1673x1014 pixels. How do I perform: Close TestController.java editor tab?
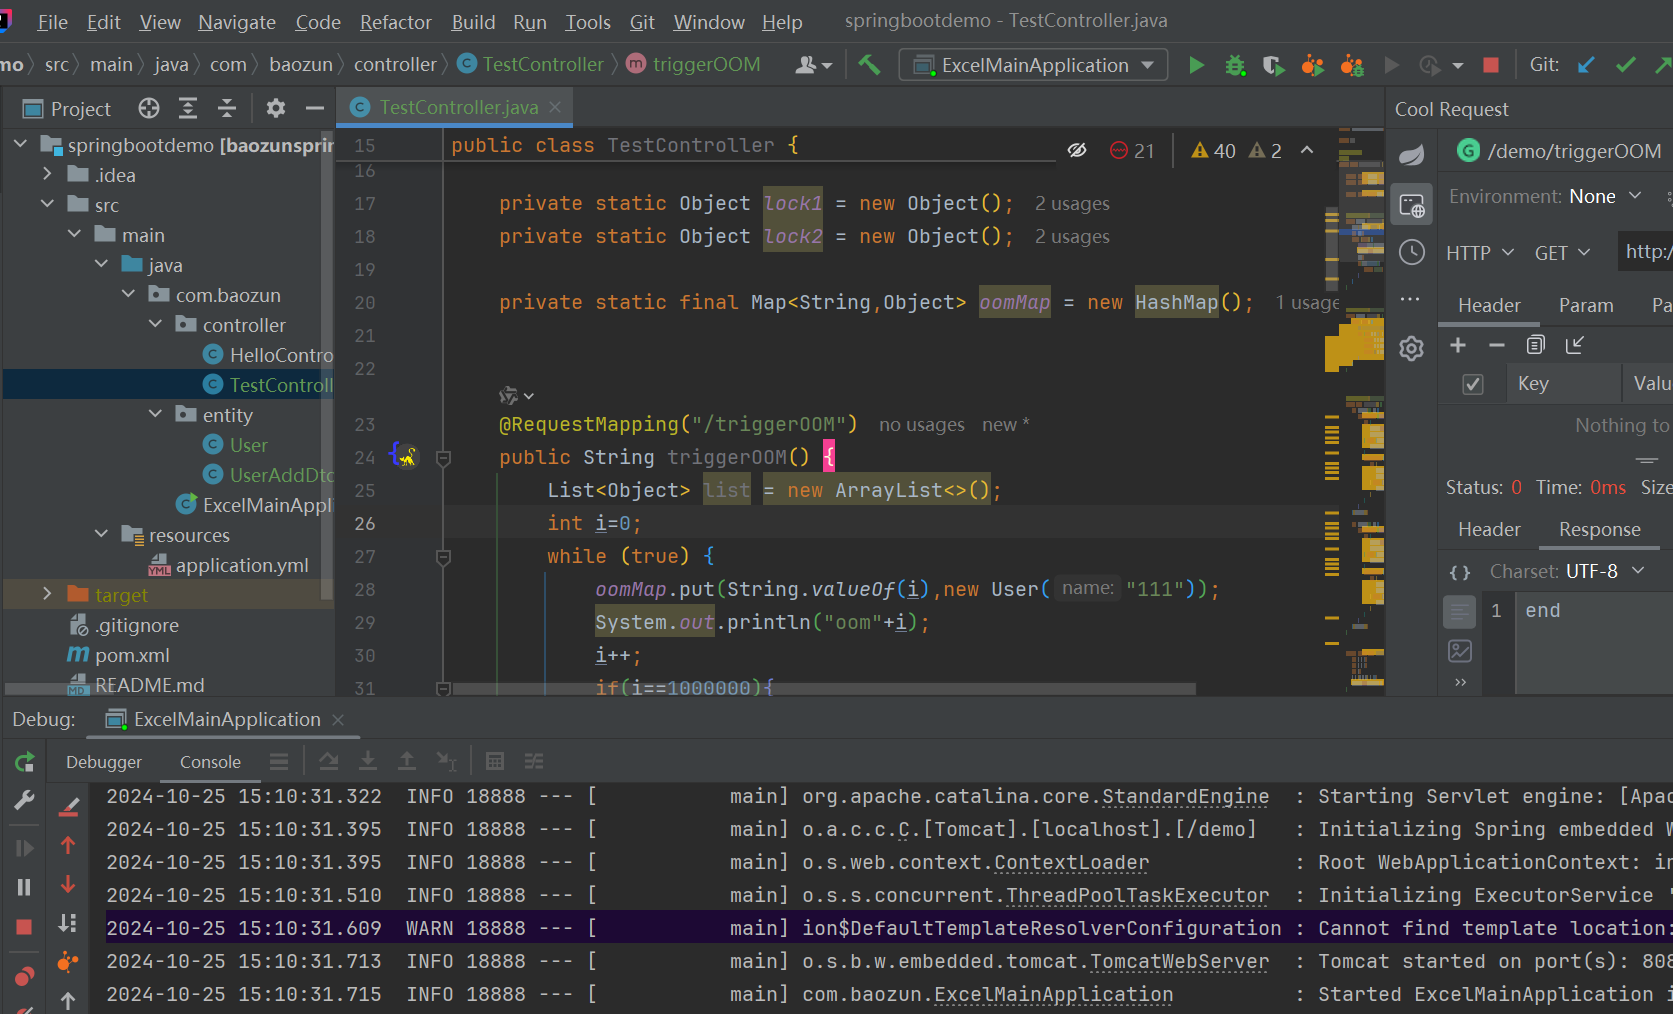[555, 106]
